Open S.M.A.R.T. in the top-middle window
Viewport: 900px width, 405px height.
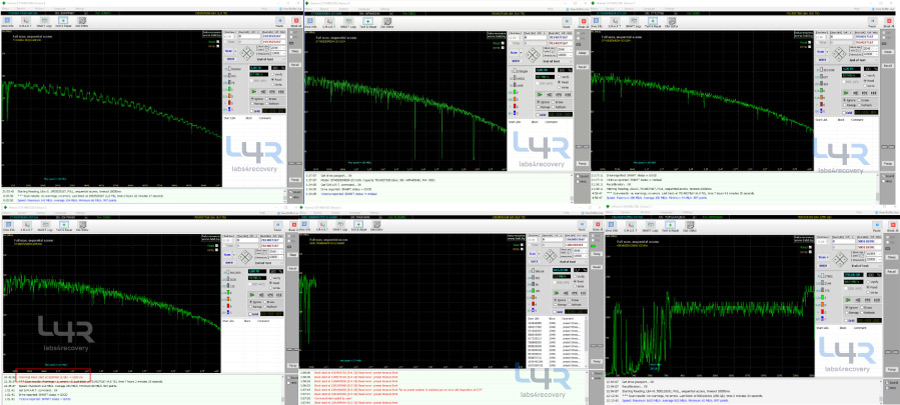click(x=329, y=23)
